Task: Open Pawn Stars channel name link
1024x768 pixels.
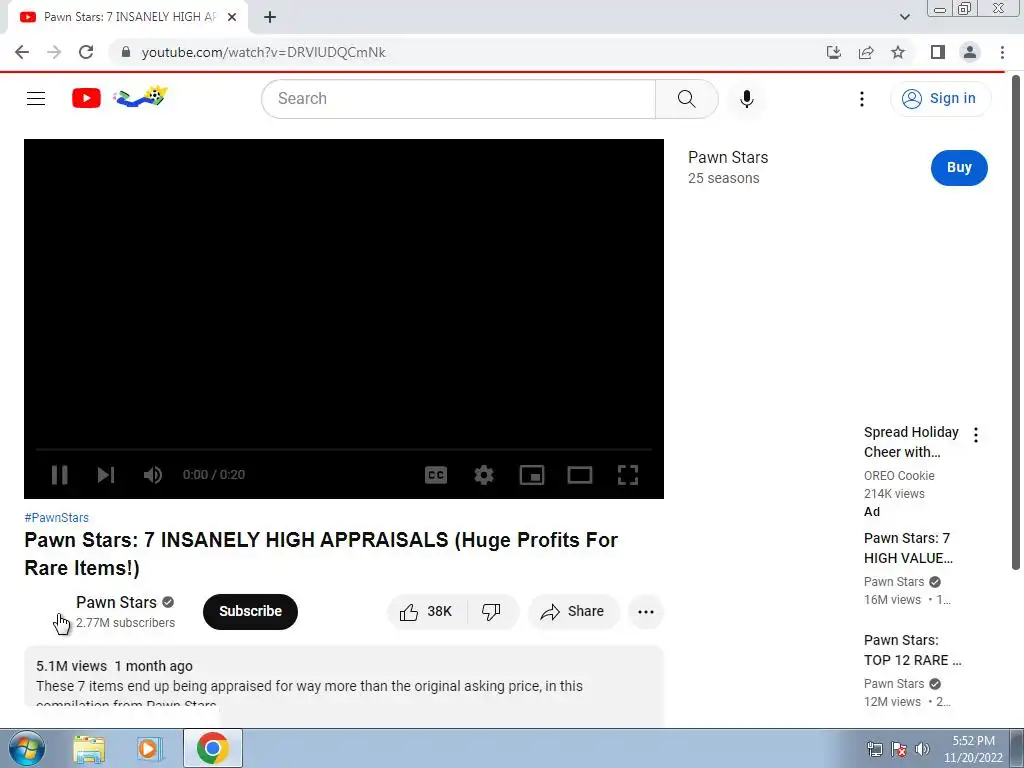Action: 116,602
